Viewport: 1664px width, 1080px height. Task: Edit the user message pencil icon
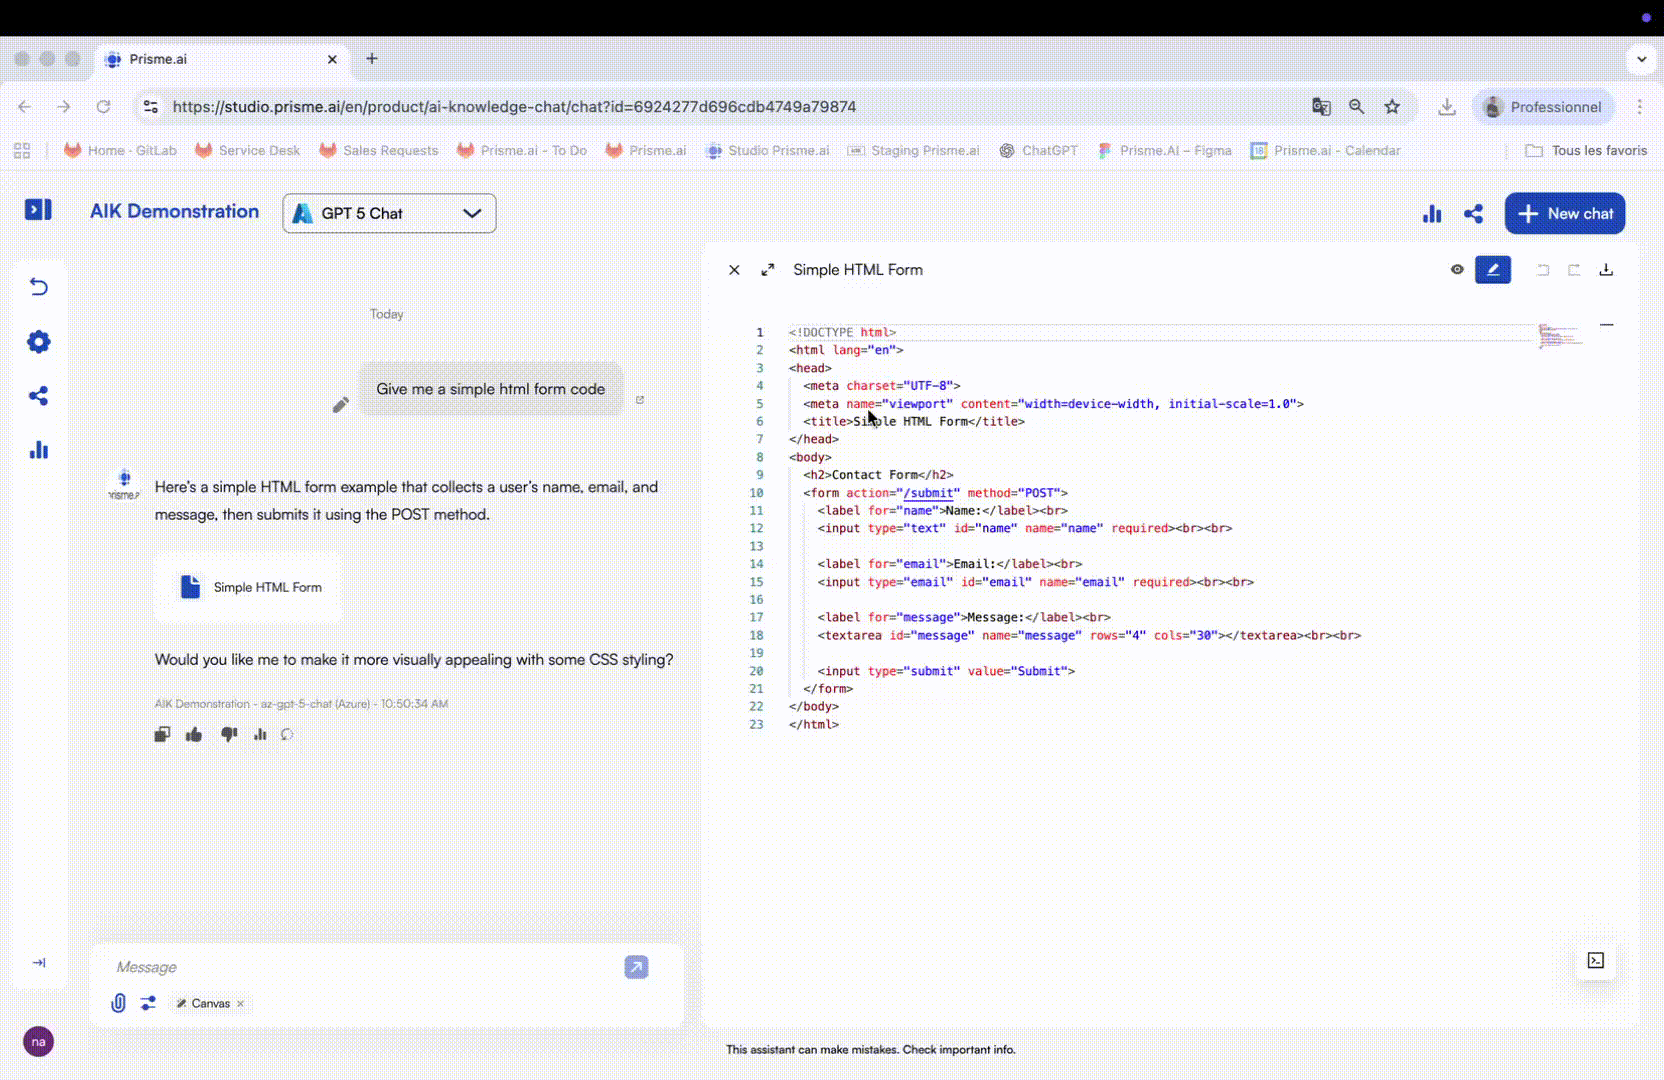pos(341,404)
